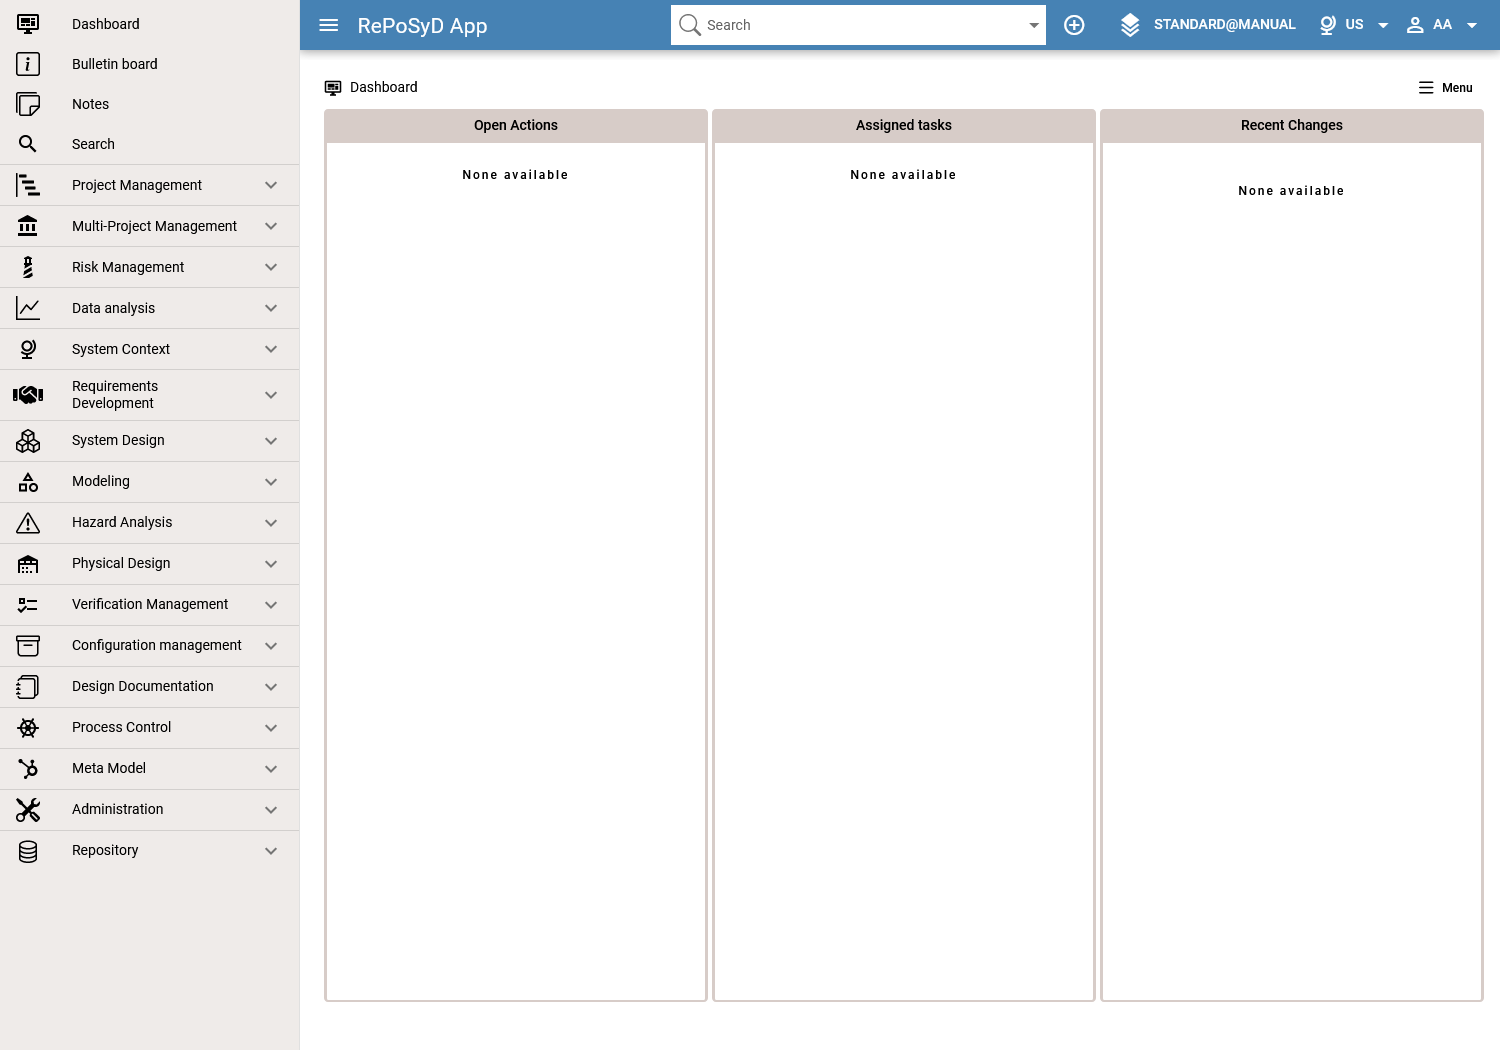
Task: Click the Search magnifier icon in sidebar
Action: coord(28,144)
